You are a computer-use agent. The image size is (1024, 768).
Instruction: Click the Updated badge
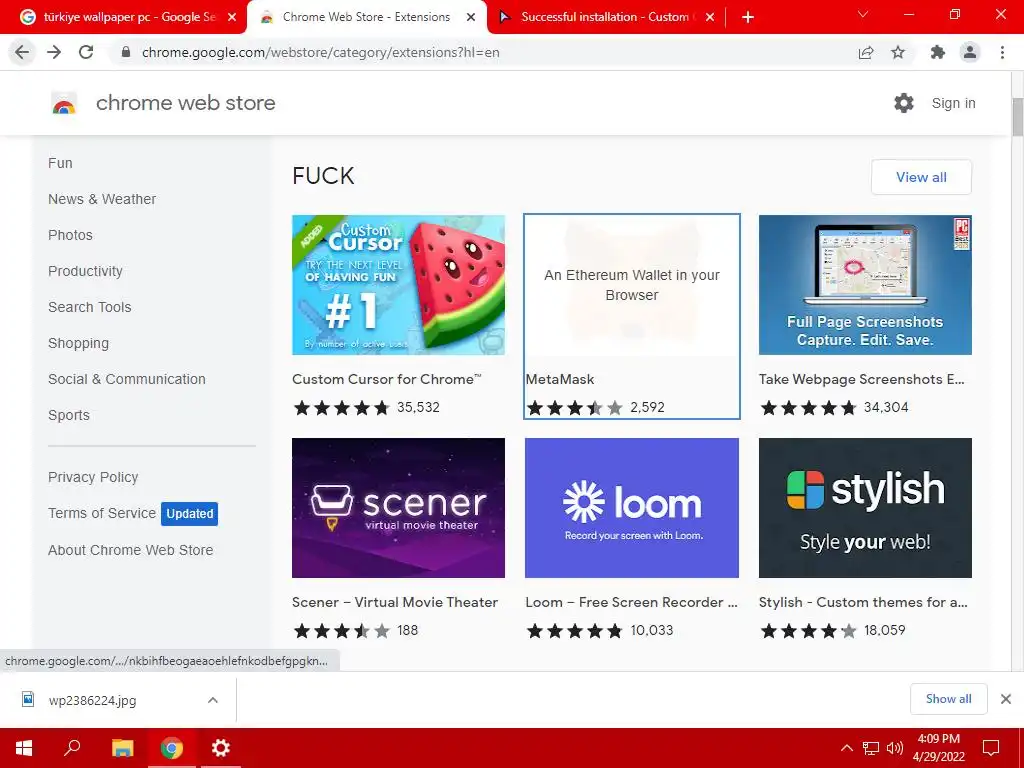pos(189,513)
